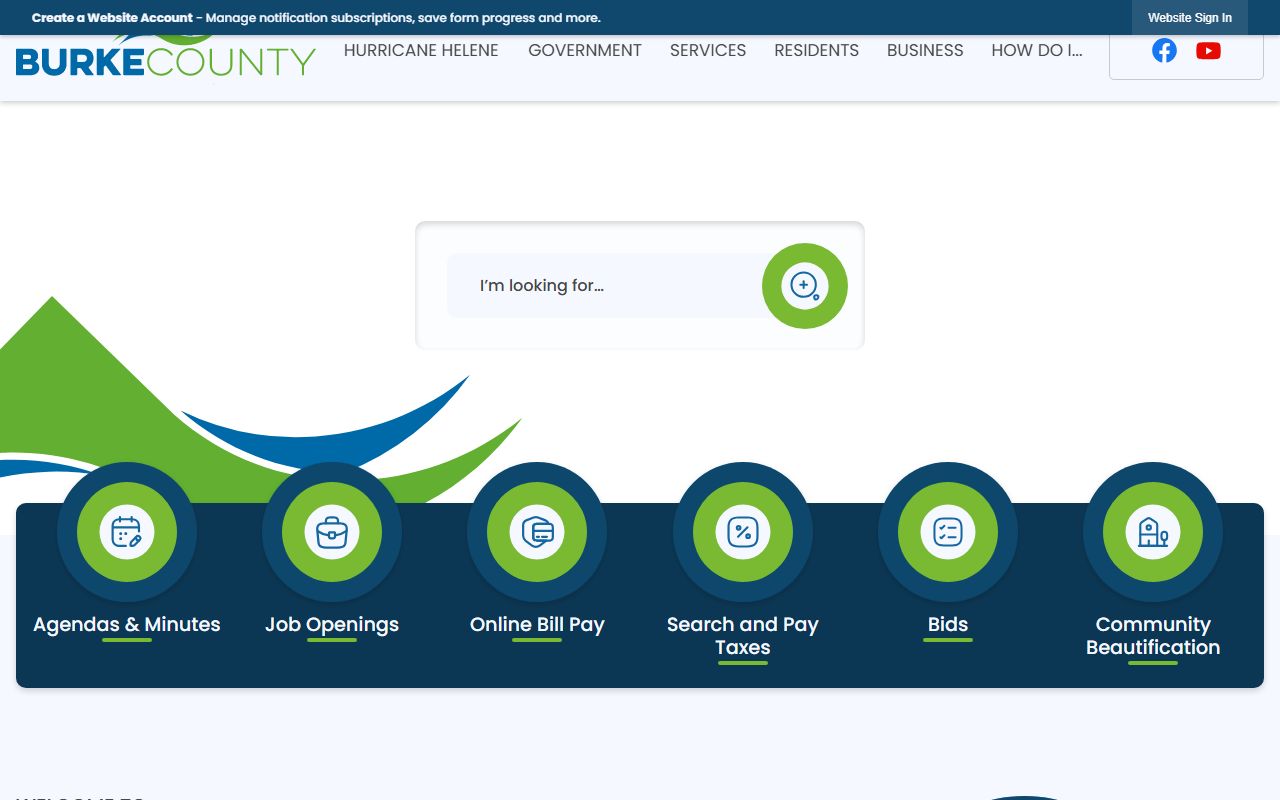1280x800 pixels.
Task: Expand the Residents navigation menu
Action: coord(816,51)
